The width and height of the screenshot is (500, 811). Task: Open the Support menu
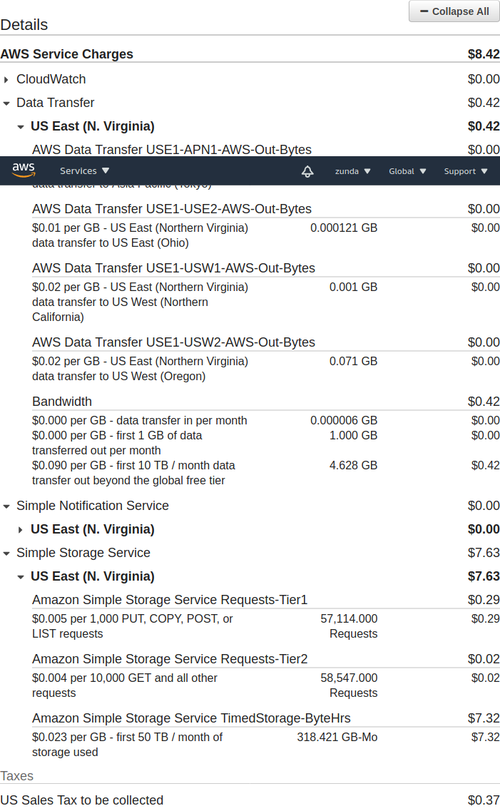[x=465, y=171]
